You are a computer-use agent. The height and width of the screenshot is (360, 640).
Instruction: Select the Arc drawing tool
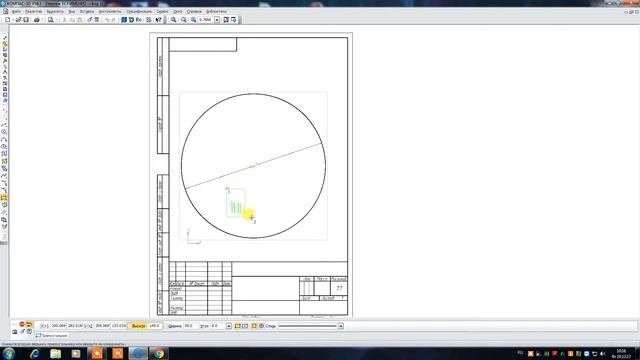click(x=4, y=139)
